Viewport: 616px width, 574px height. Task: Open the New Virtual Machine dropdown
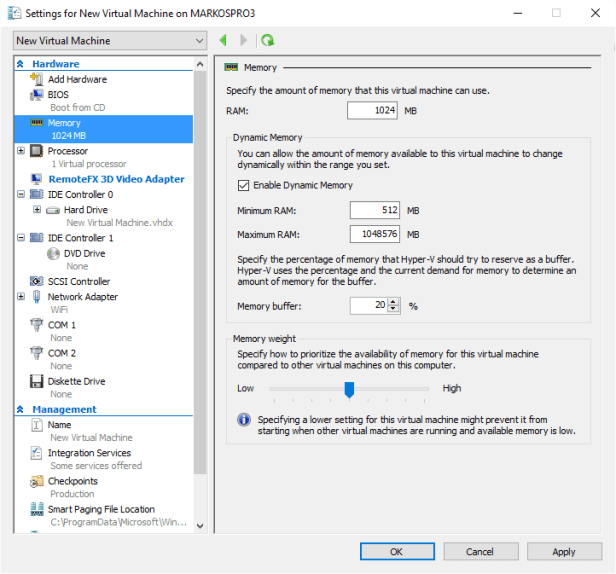tap(109, 41)
